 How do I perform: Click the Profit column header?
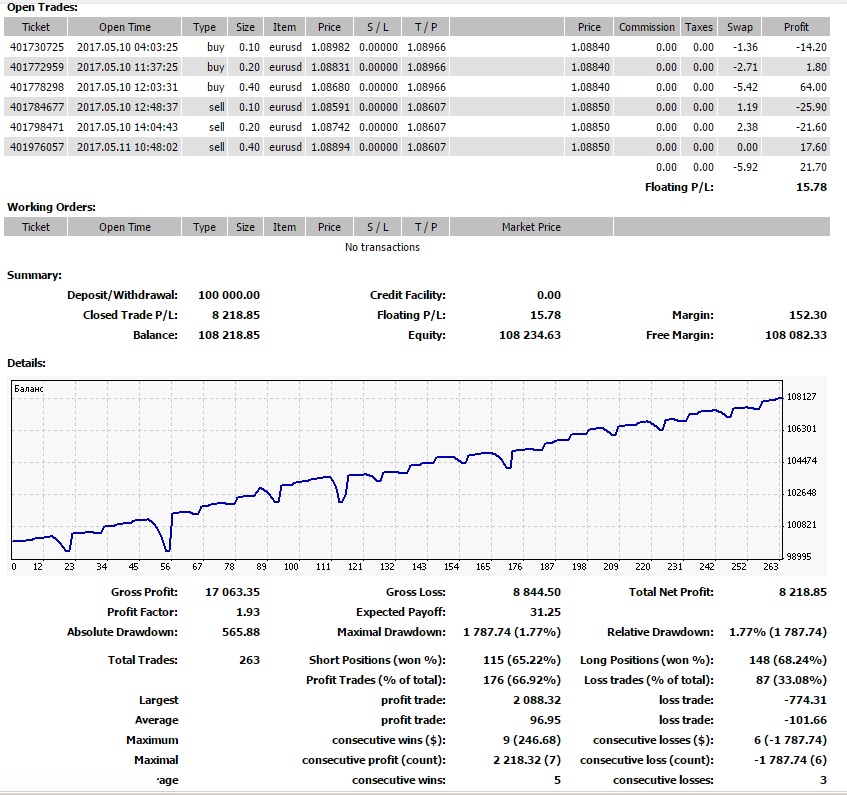pos(796,27)
